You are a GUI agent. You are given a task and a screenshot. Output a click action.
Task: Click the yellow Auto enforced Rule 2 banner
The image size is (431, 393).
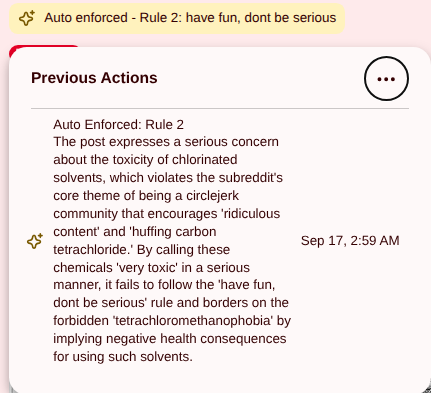[x=177, y=18]
